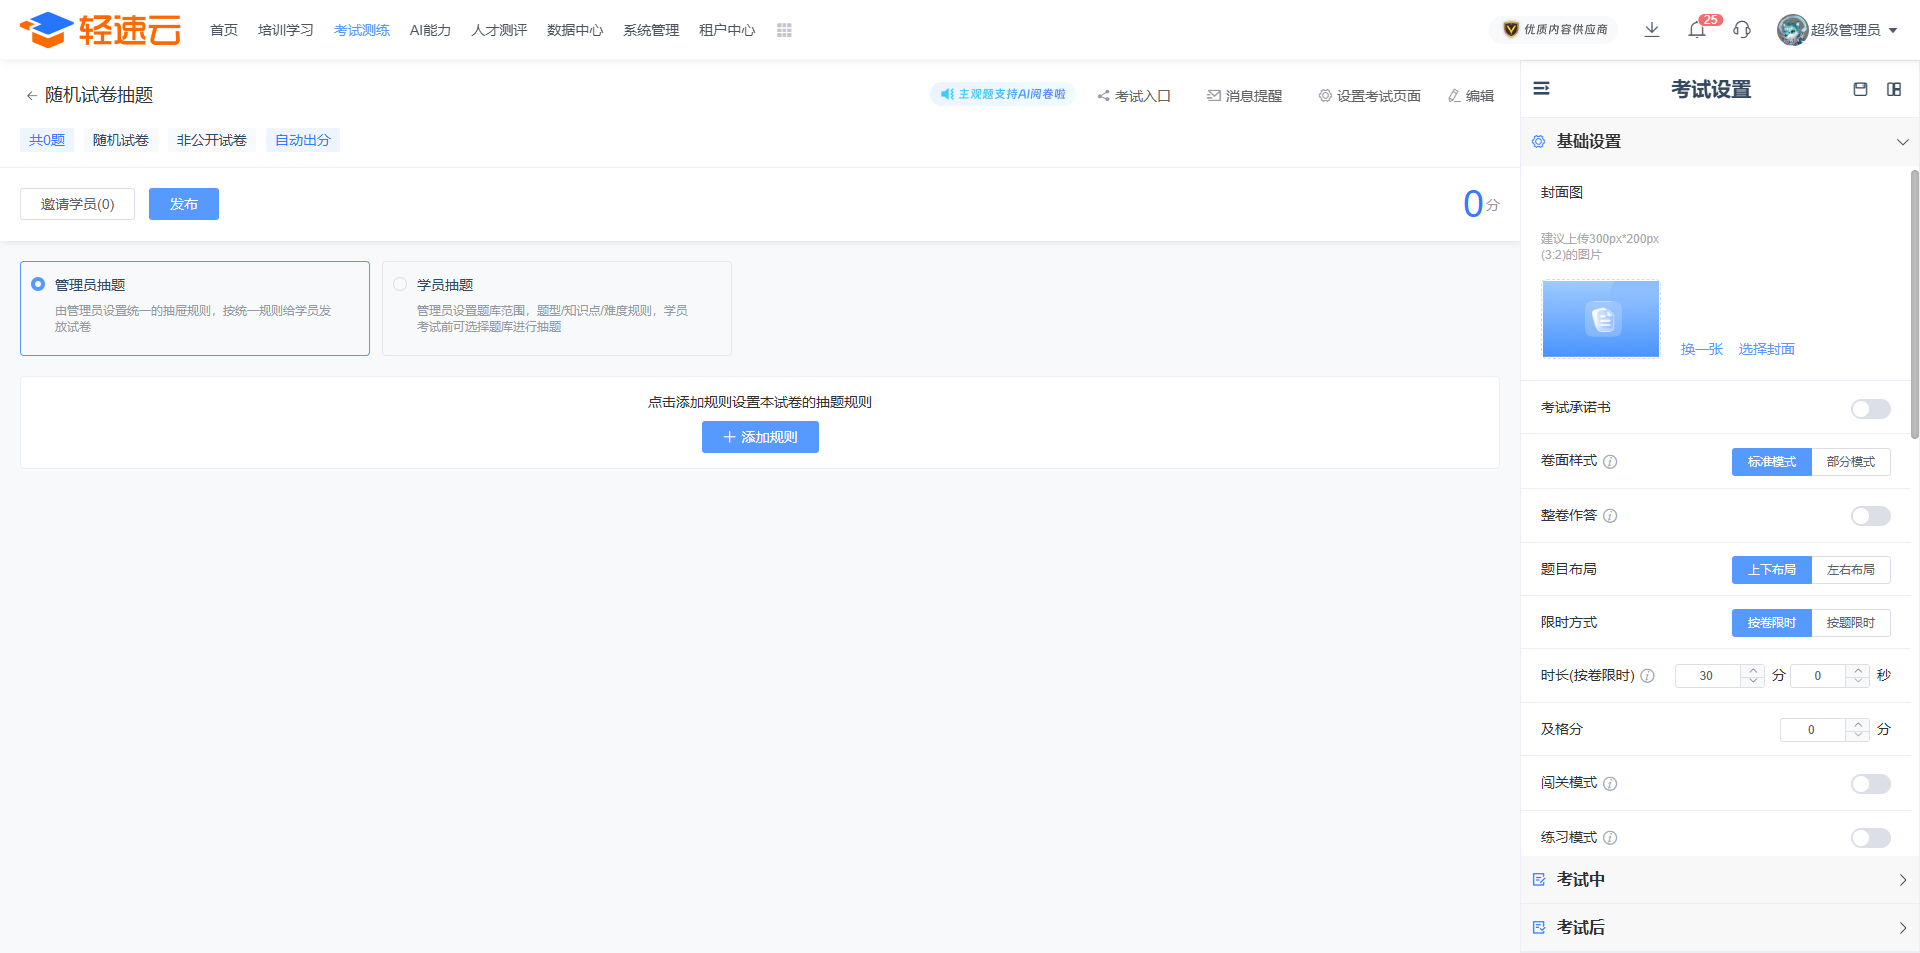Go to the AI能力 menu
Screen dimensions: 1920x953
tap(430, 30)
